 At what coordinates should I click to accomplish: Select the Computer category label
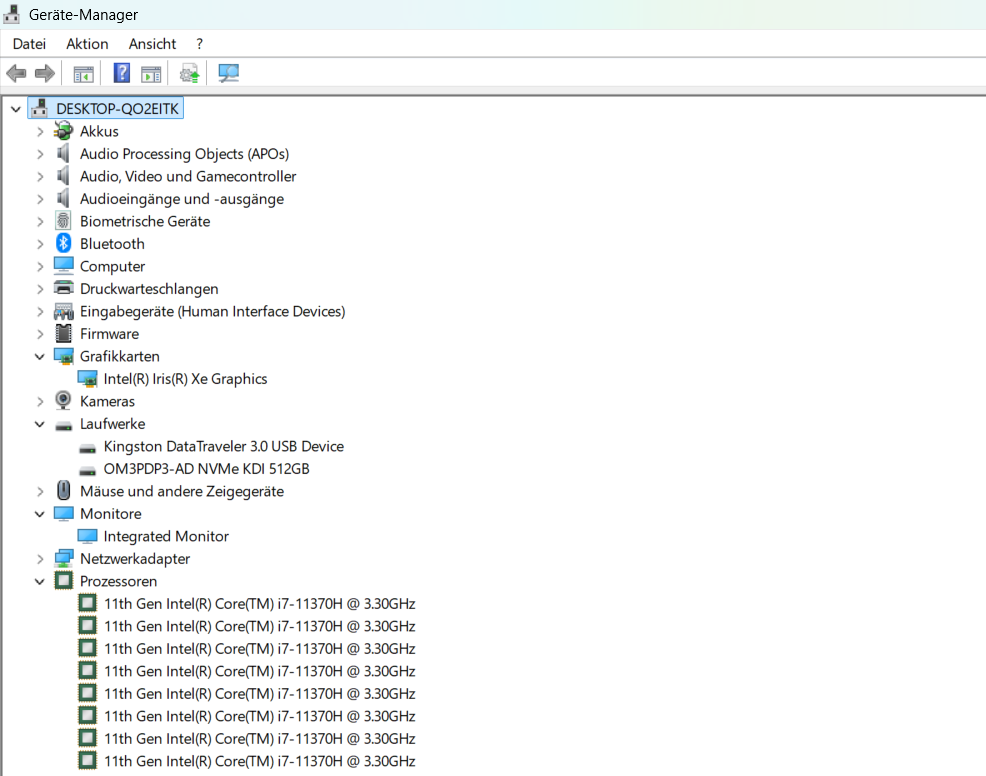[x=112, y=266]
